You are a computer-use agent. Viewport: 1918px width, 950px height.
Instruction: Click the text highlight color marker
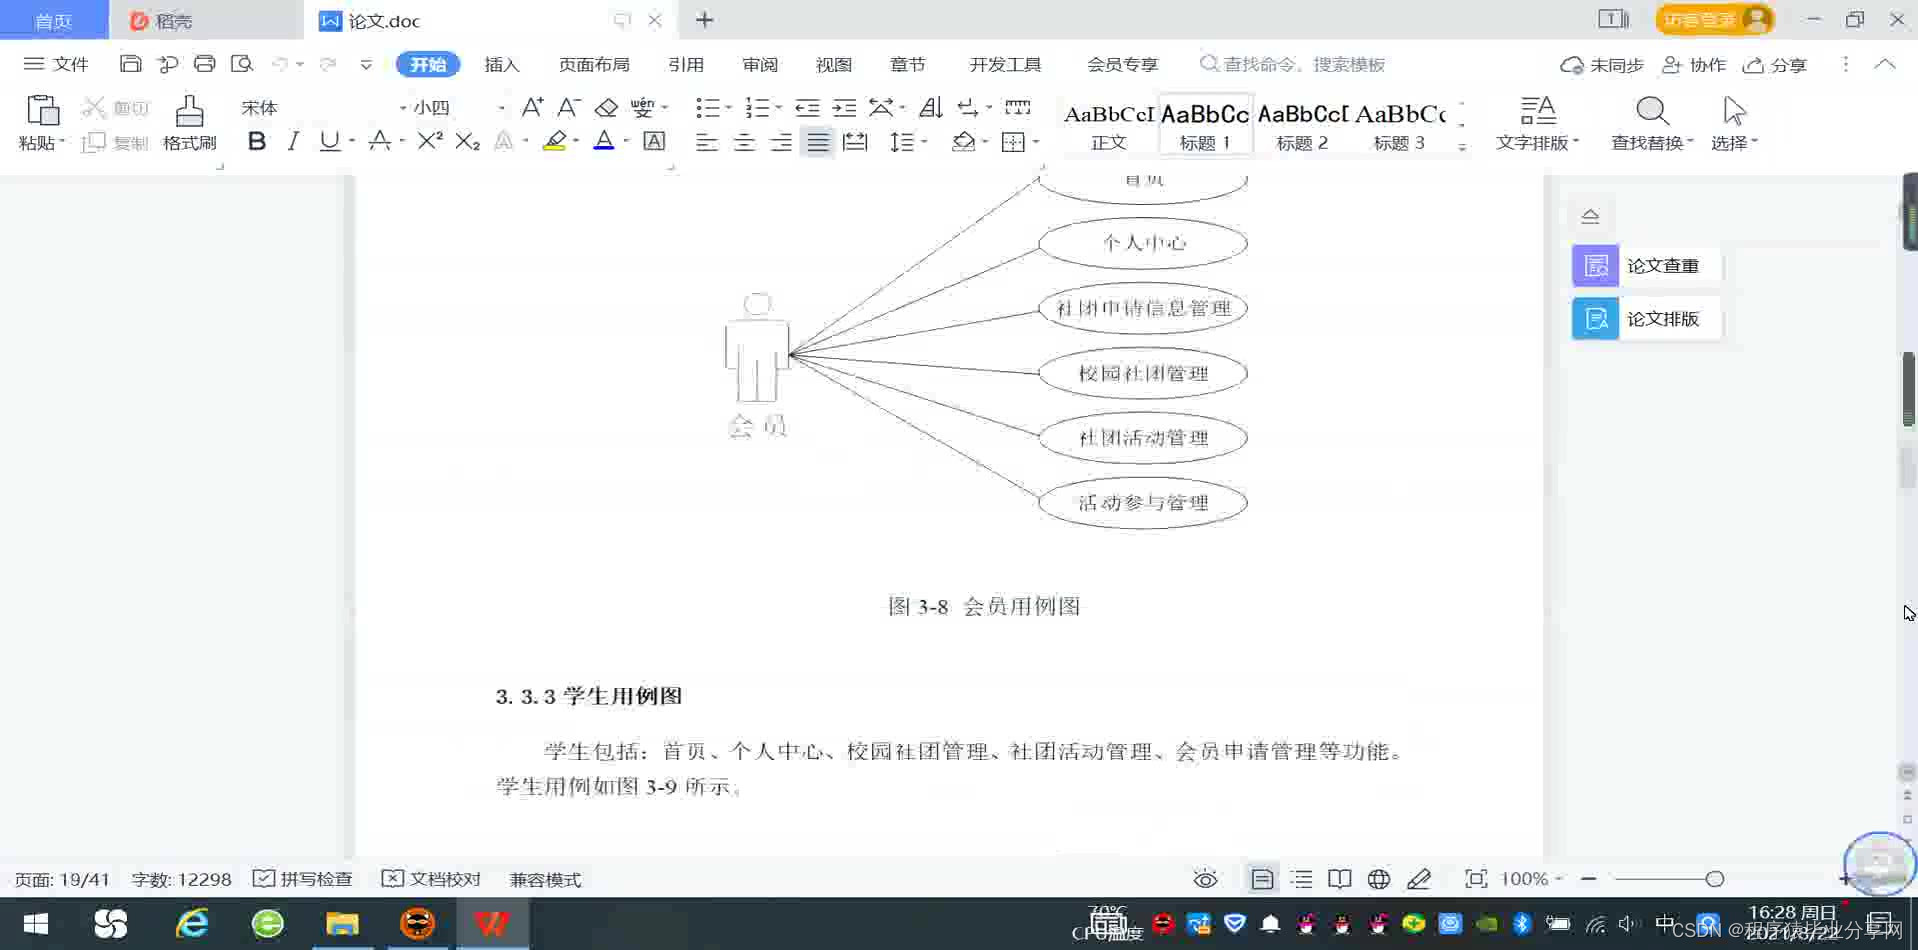[x=555, y=142]
